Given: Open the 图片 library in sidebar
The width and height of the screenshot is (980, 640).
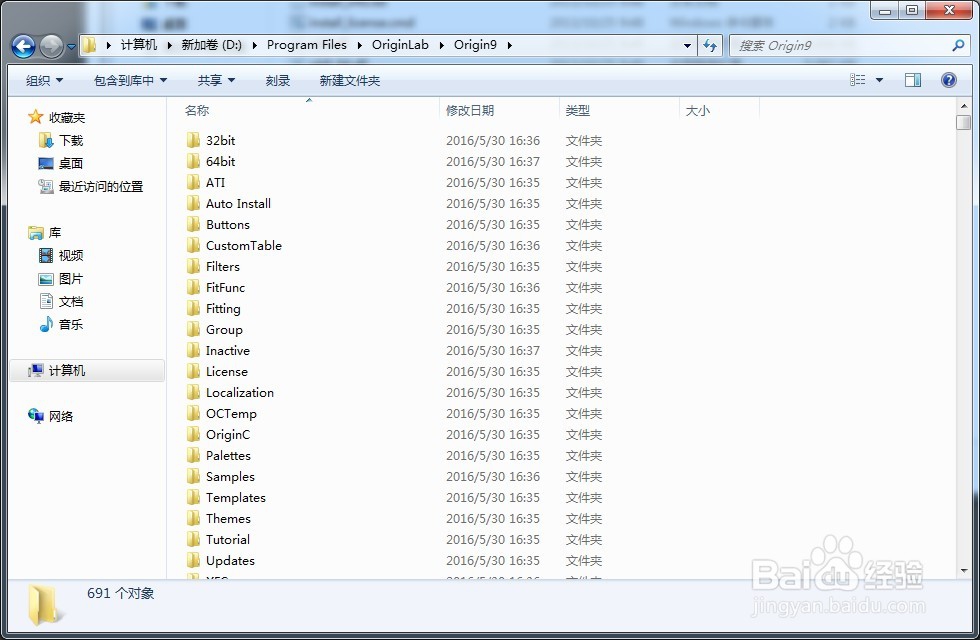Looking at the screenshot, I should [x=69, y=277].
